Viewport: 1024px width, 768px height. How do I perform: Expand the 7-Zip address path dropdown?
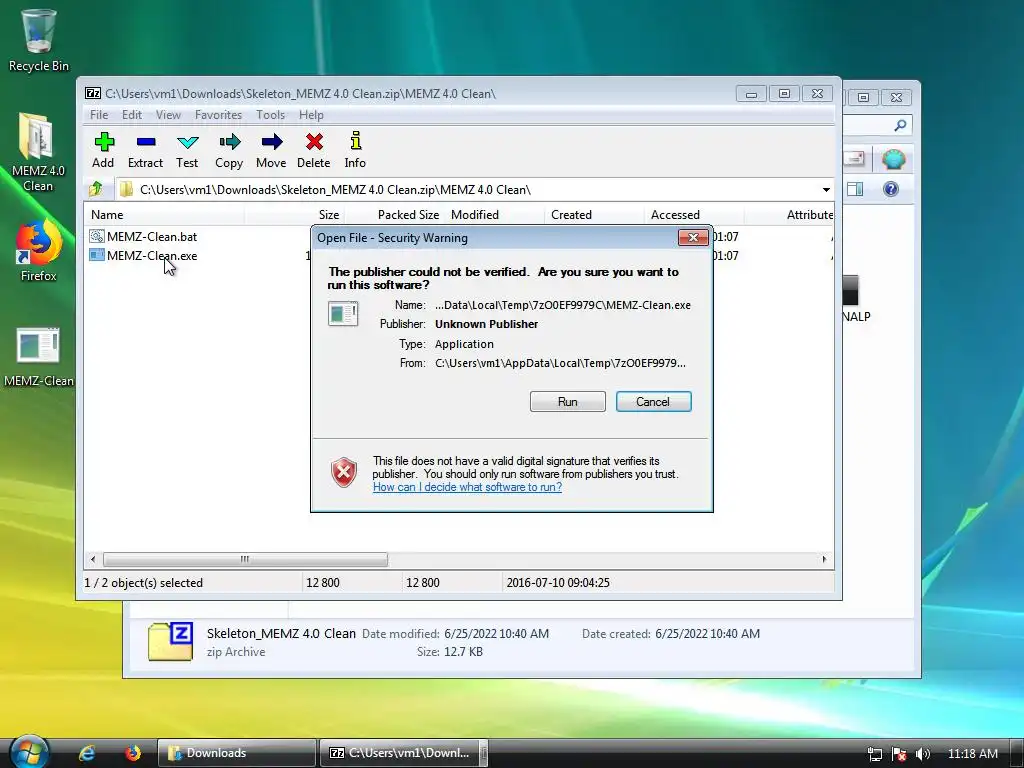pyautogui.click(x=825, y=190)
